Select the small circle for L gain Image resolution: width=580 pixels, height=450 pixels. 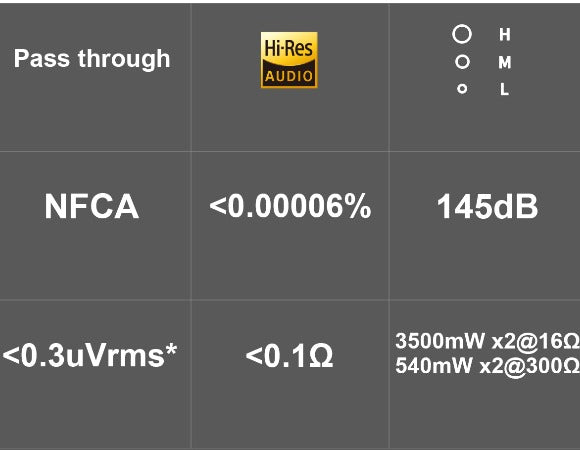(462, 89)
